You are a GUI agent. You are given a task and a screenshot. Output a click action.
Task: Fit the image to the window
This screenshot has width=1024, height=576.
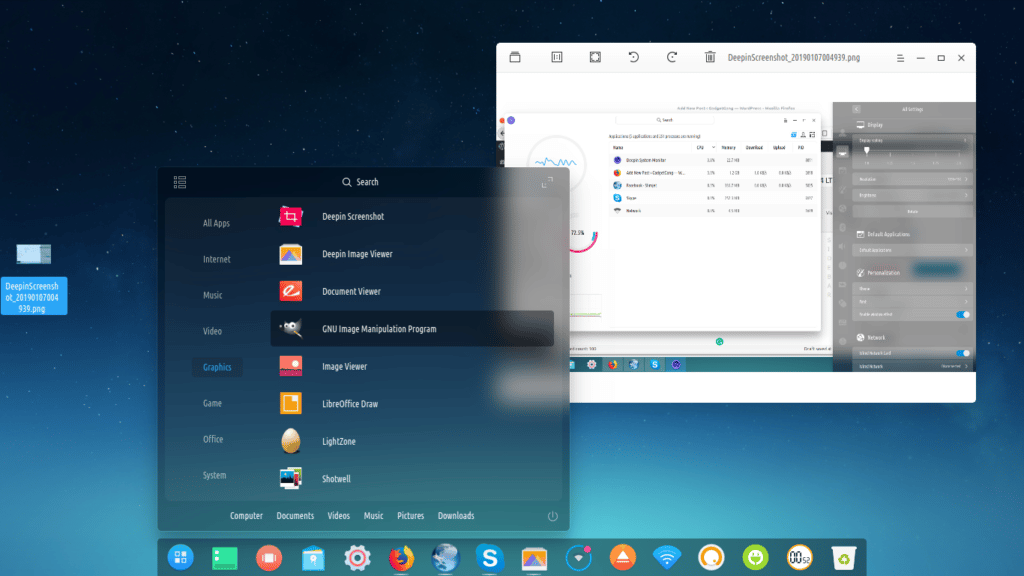[593, 57]
